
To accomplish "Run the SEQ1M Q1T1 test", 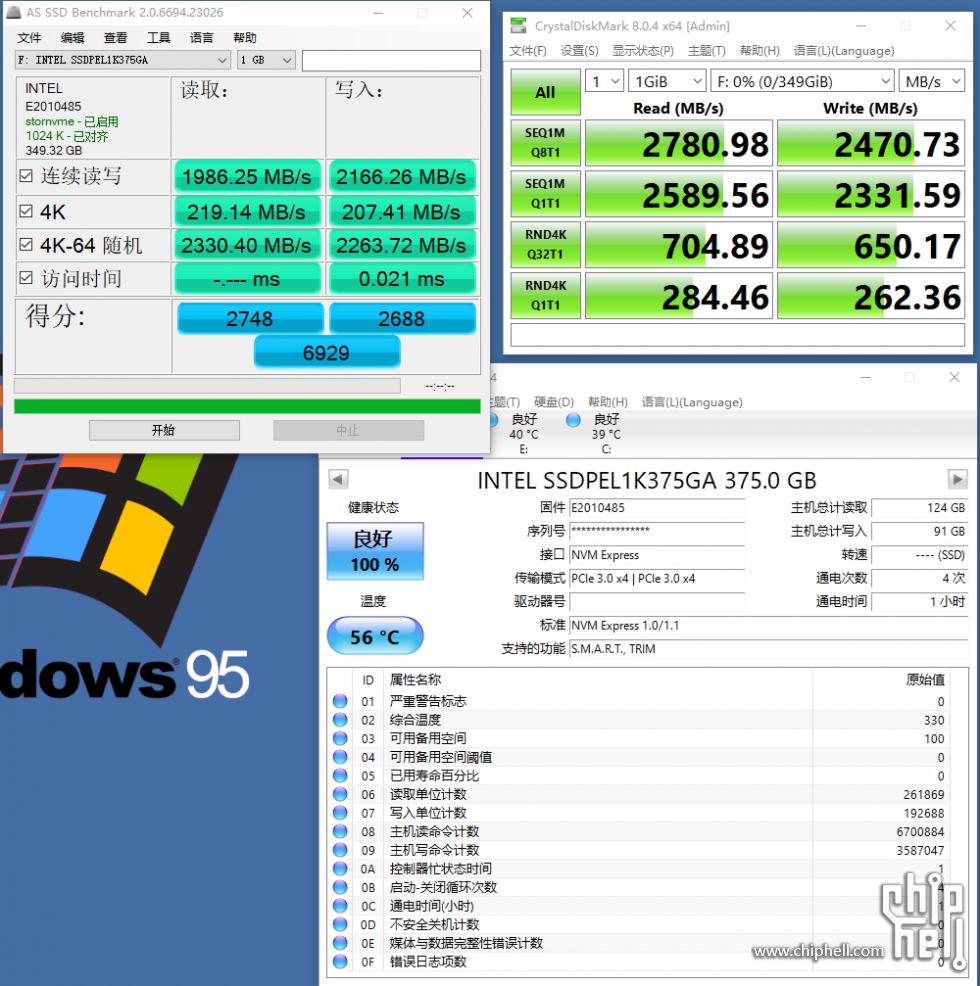I will [545, 194].
